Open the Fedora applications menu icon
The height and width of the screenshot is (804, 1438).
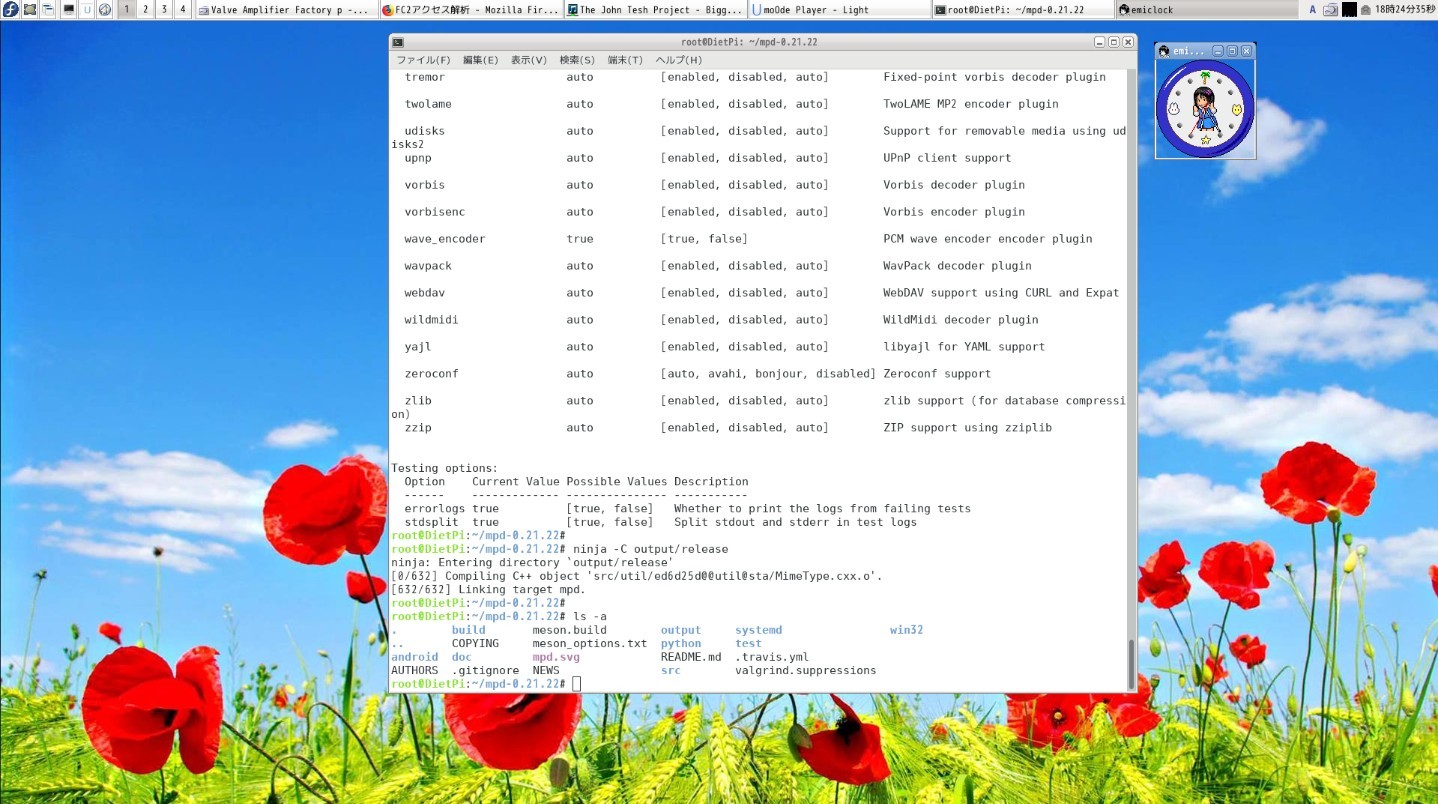click(11, 8)
